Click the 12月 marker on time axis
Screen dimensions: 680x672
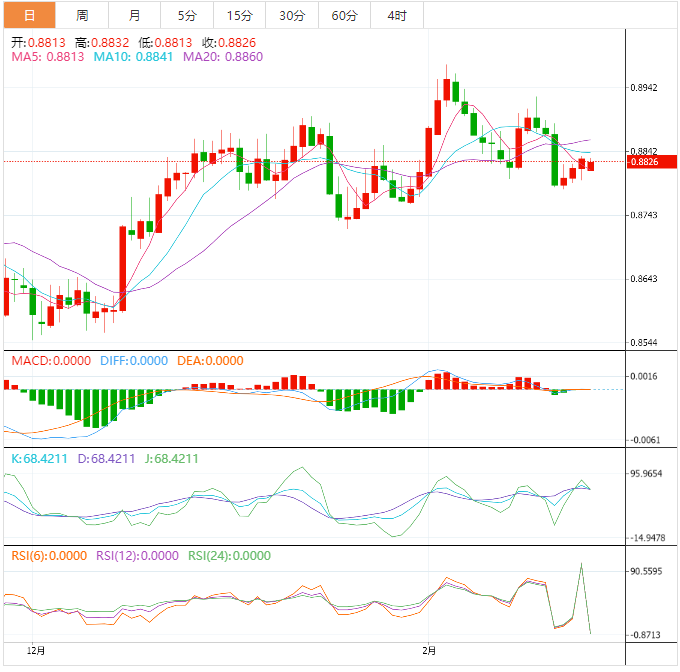(36, 648)
